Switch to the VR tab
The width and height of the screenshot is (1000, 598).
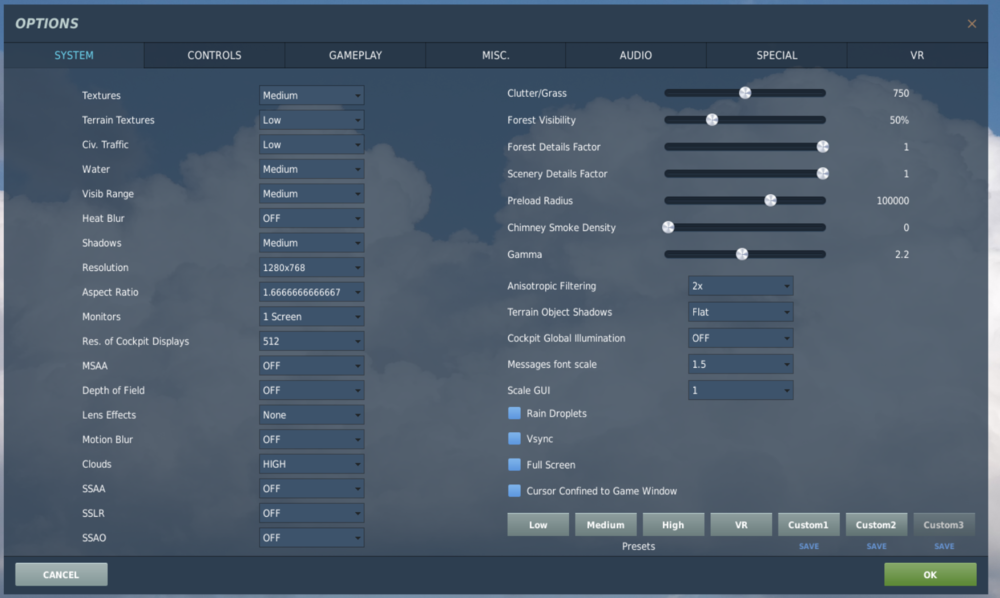[917, 55]
